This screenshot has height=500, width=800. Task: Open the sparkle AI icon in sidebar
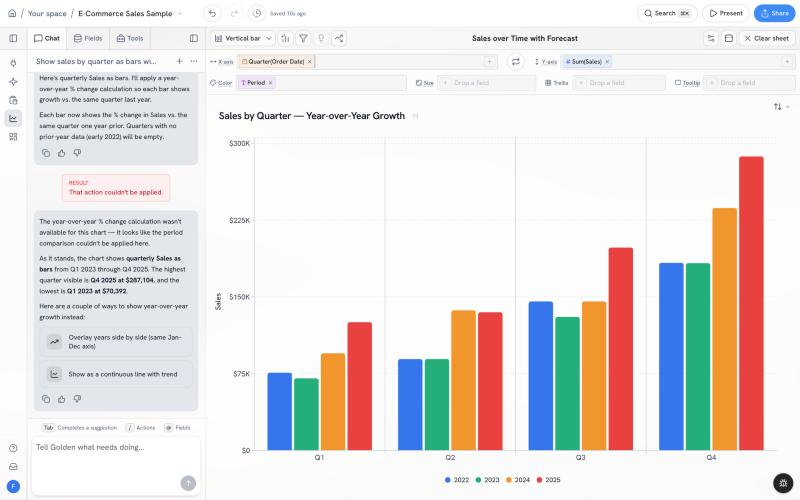[x=13, y=82]
